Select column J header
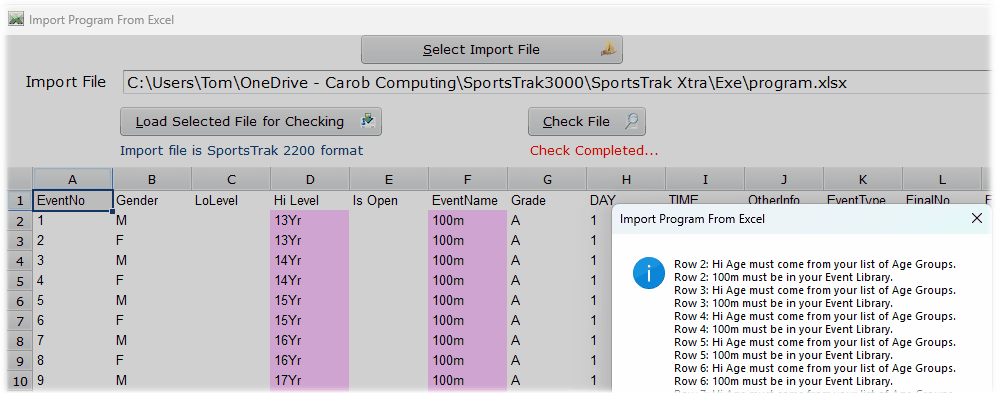996x396 pixels. [x=784, y=180]
